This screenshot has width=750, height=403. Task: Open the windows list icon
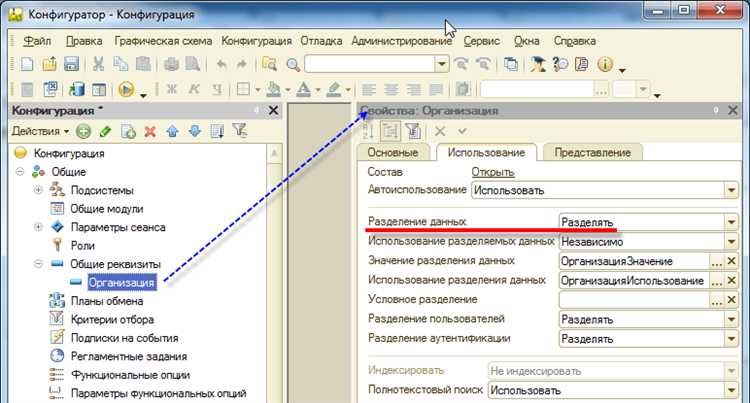pos(511,64)
